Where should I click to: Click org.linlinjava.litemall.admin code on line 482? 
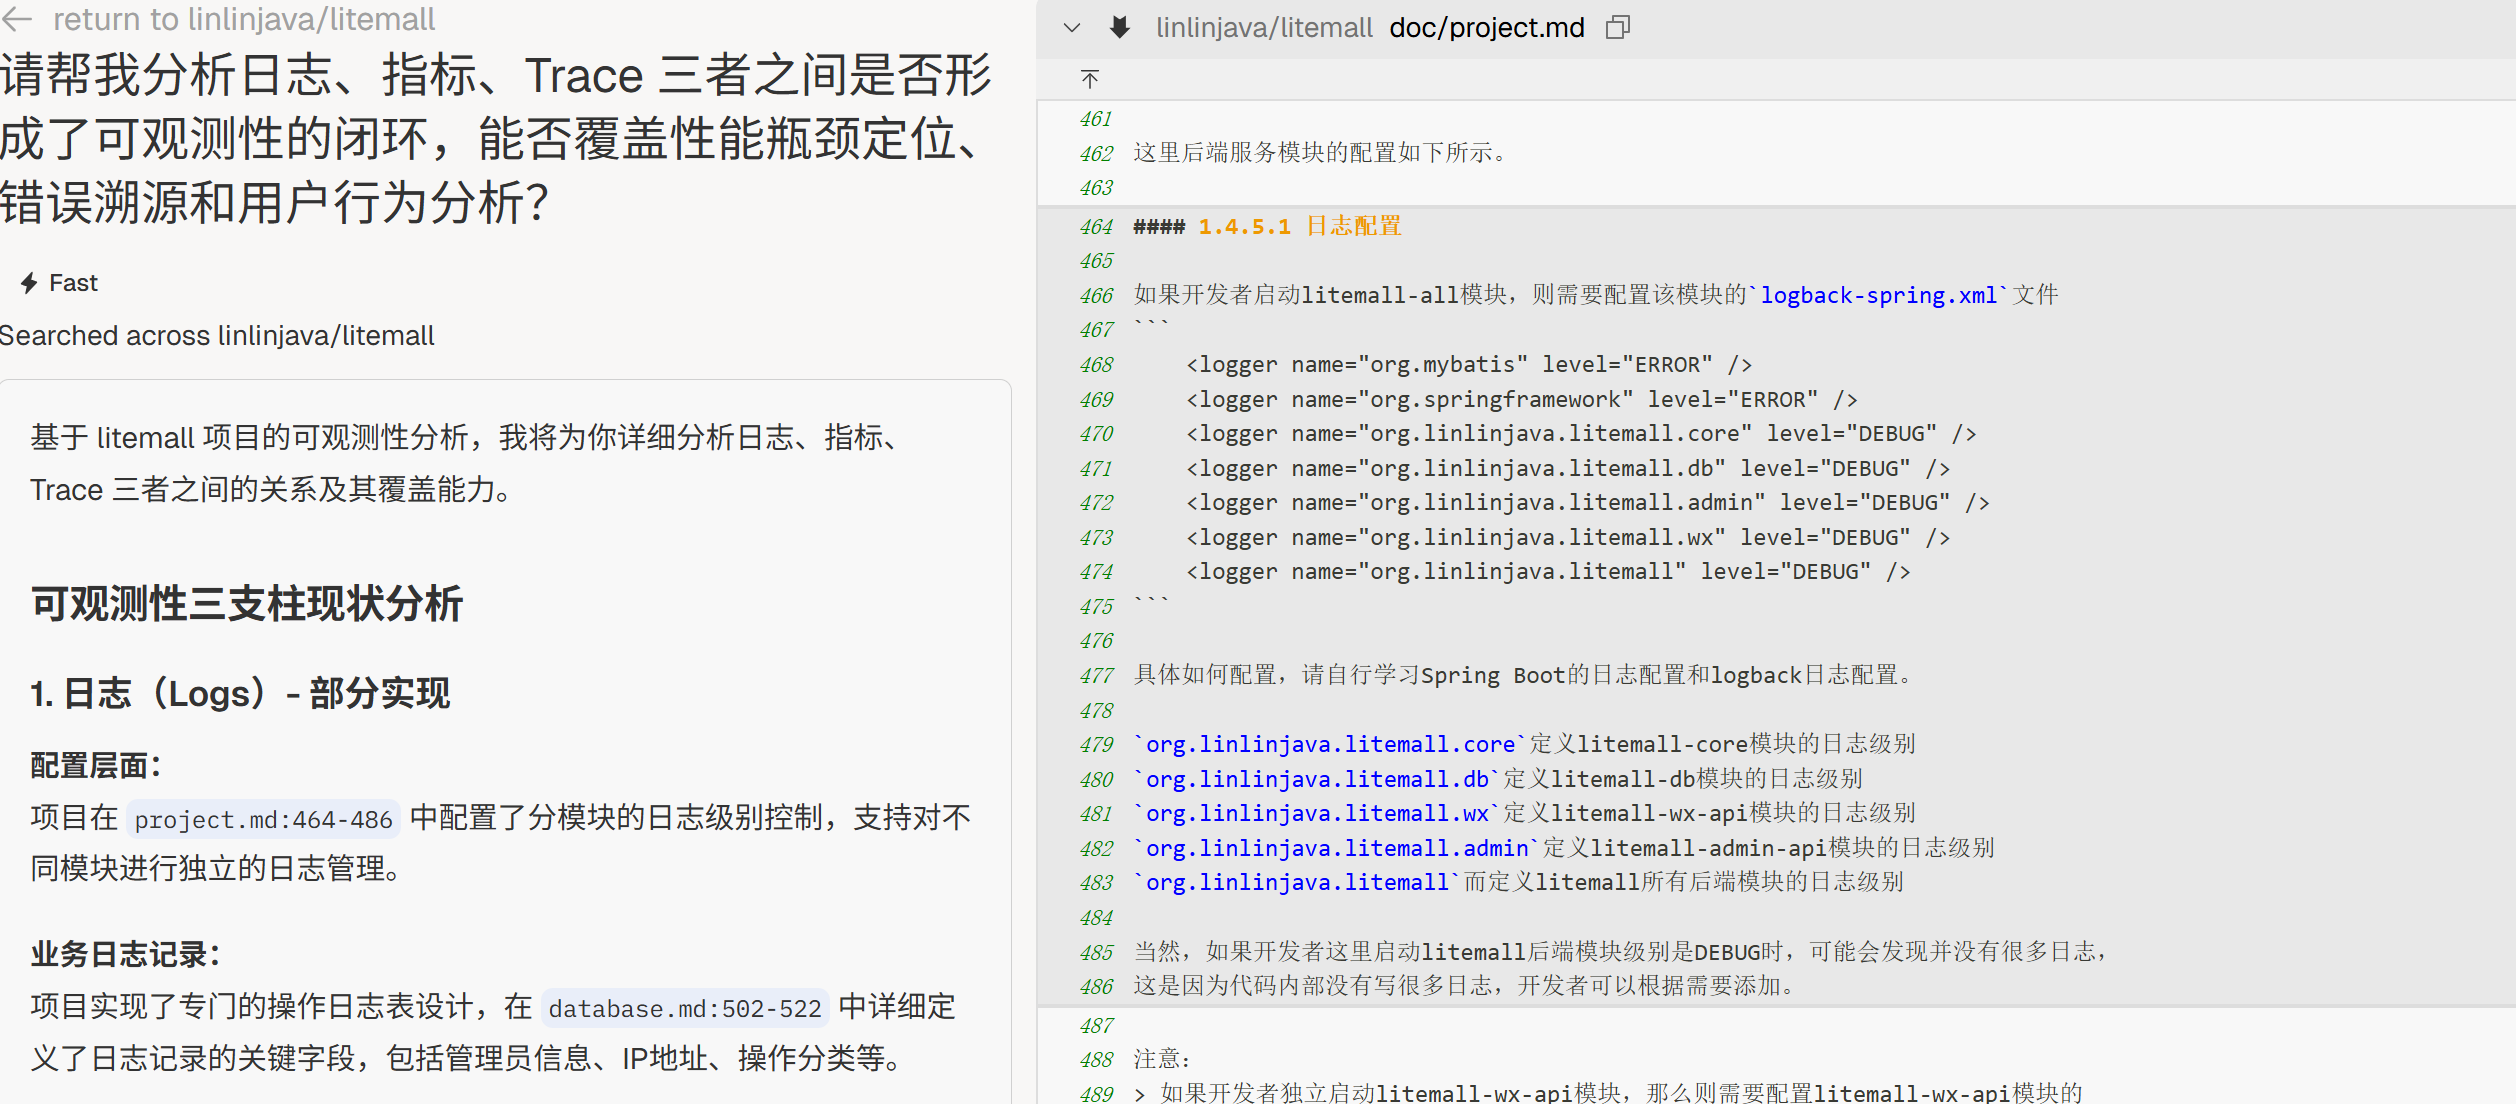(x=1337, y=849)
